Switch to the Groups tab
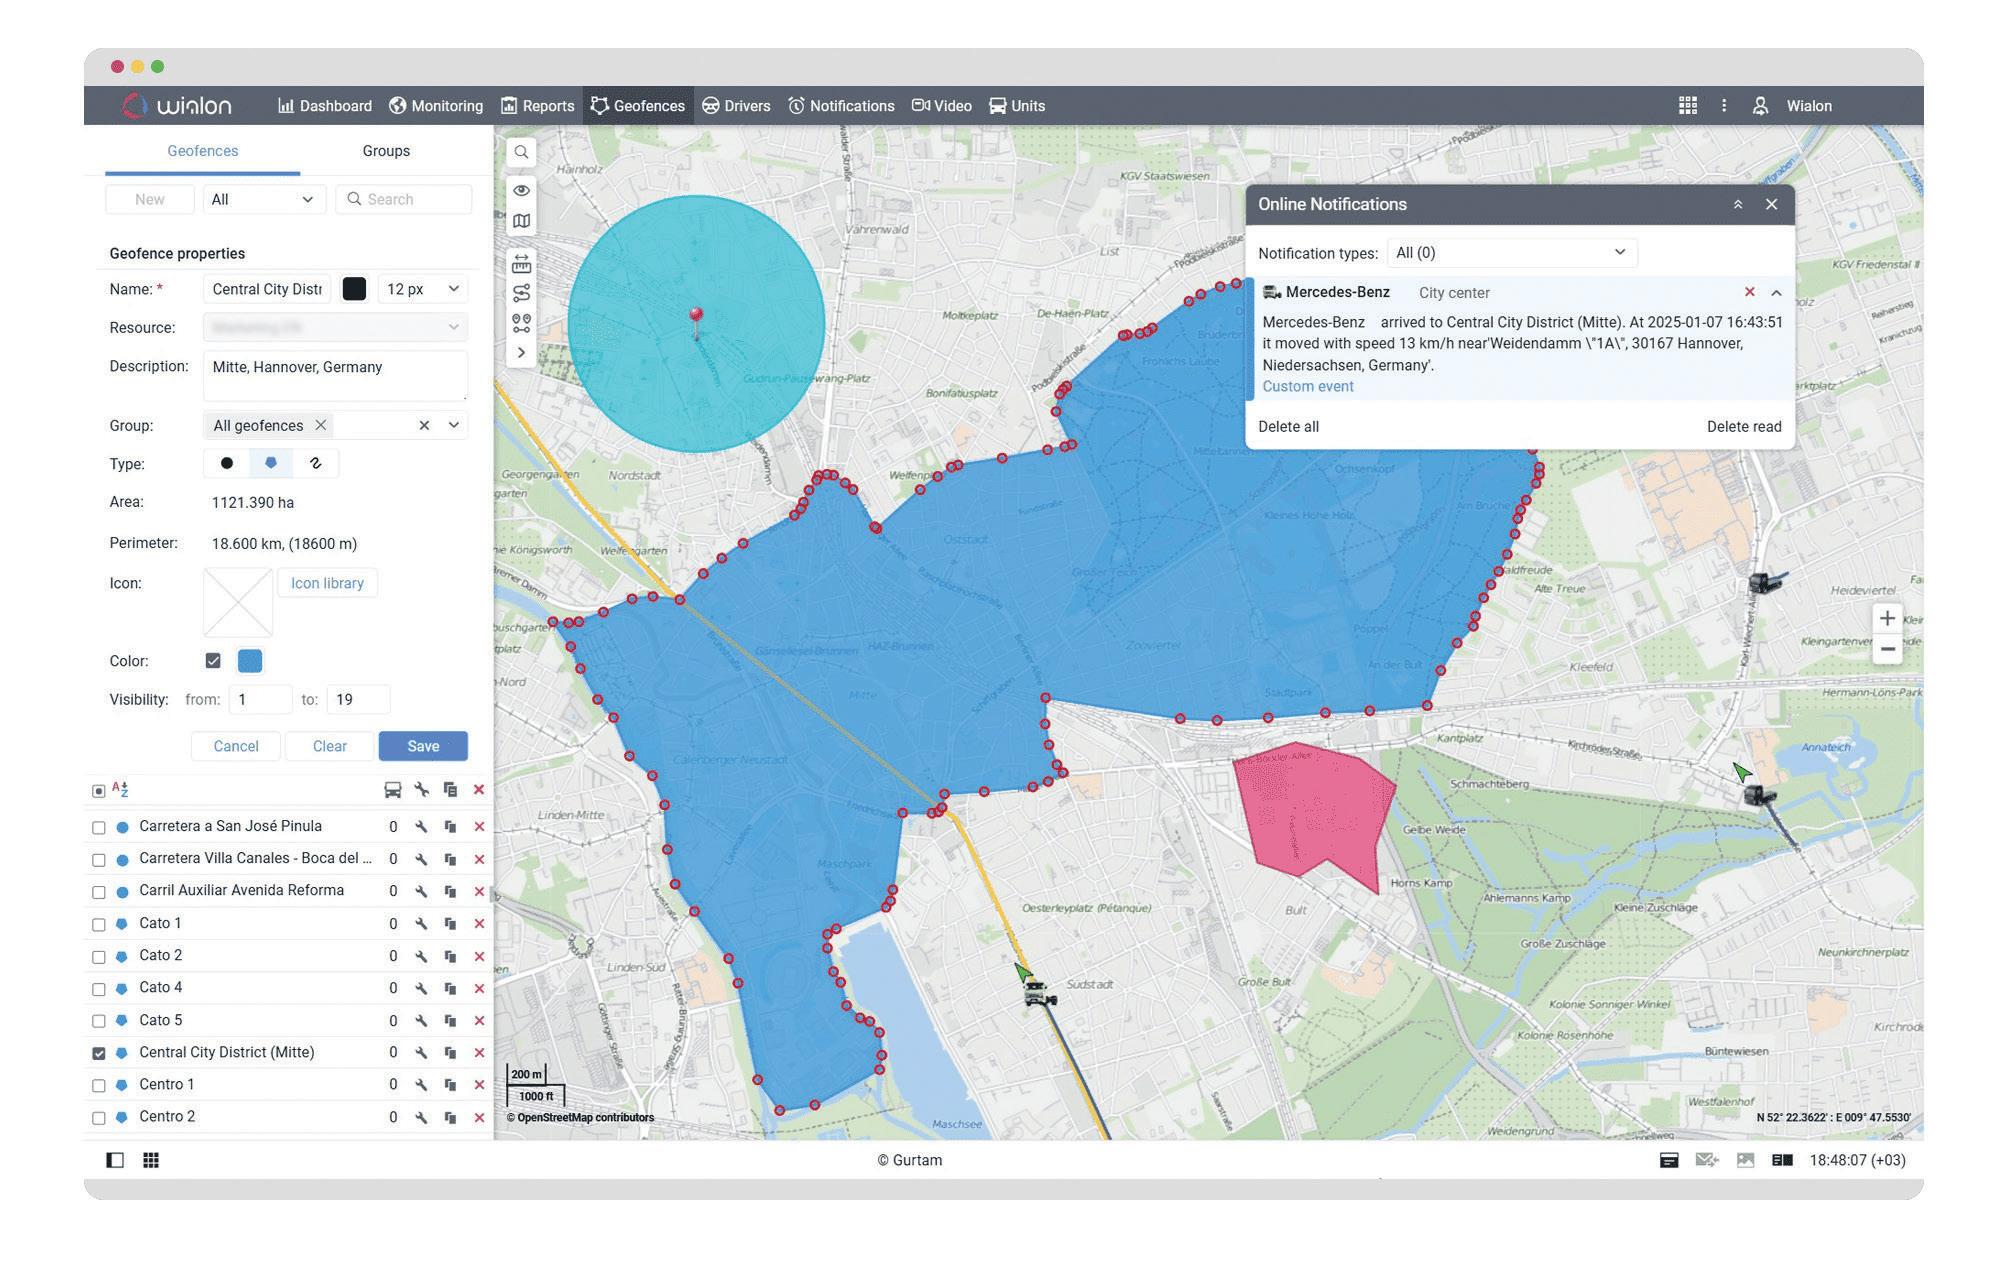 point(386,151)
